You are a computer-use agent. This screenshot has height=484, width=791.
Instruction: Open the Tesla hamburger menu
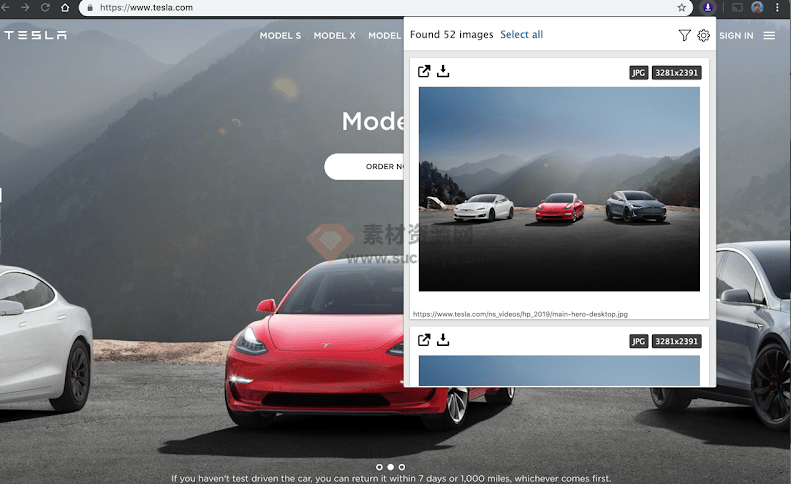tap(769, 36)
